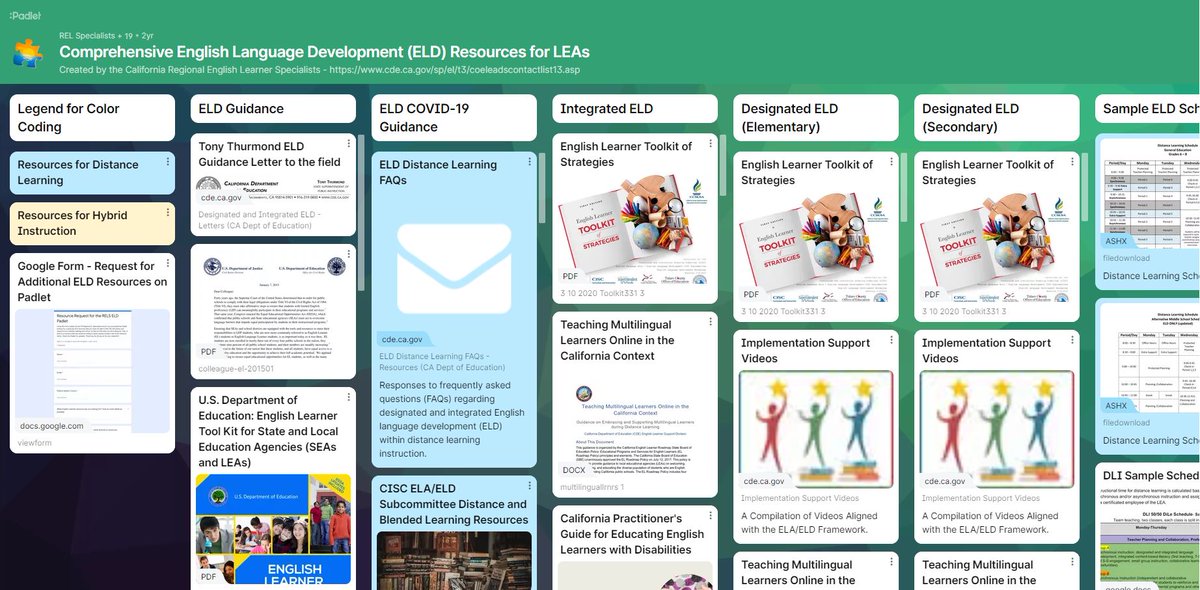Click the board description with the cde.ca.gov URL
The width and height of the screenshot is (1200, 590).
pyautogui.click(x=319, y=70)
